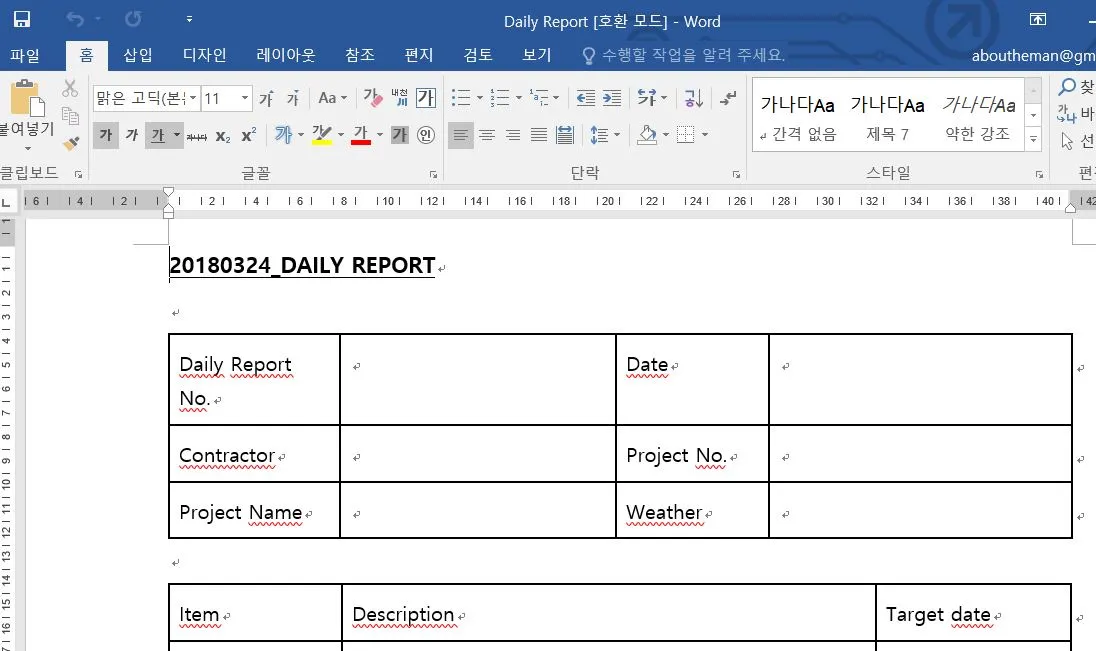Click the 수행할 작업을 알려 주세요 search box

click(x=685, y=55)
